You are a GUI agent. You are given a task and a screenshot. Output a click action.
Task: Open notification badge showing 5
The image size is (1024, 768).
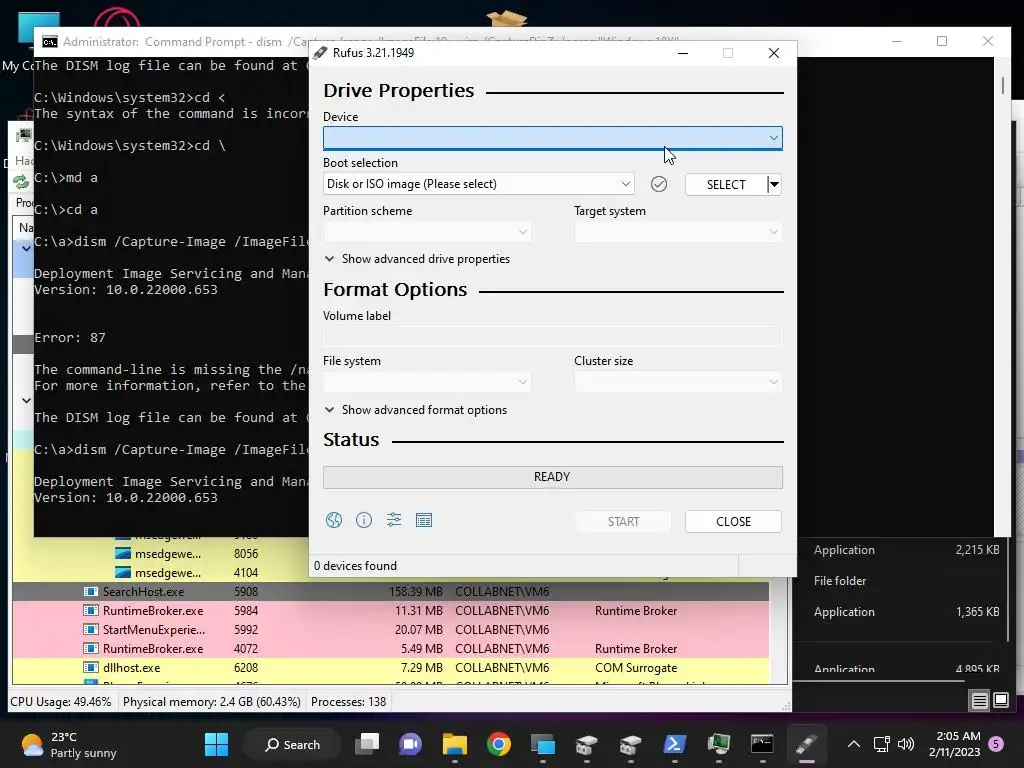point(996,744)
